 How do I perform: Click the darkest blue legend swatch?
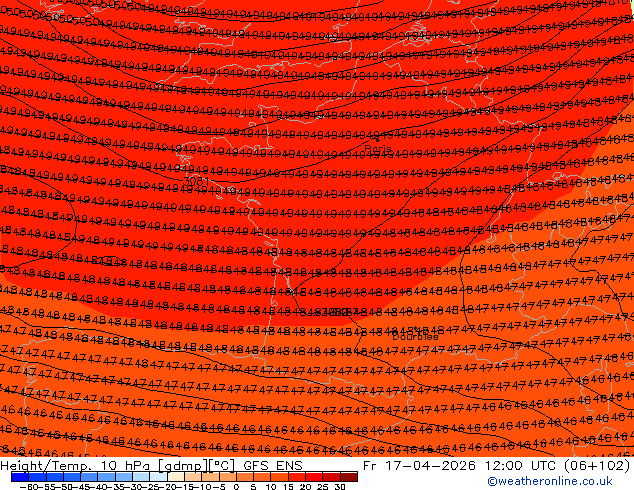pos(20,477)
